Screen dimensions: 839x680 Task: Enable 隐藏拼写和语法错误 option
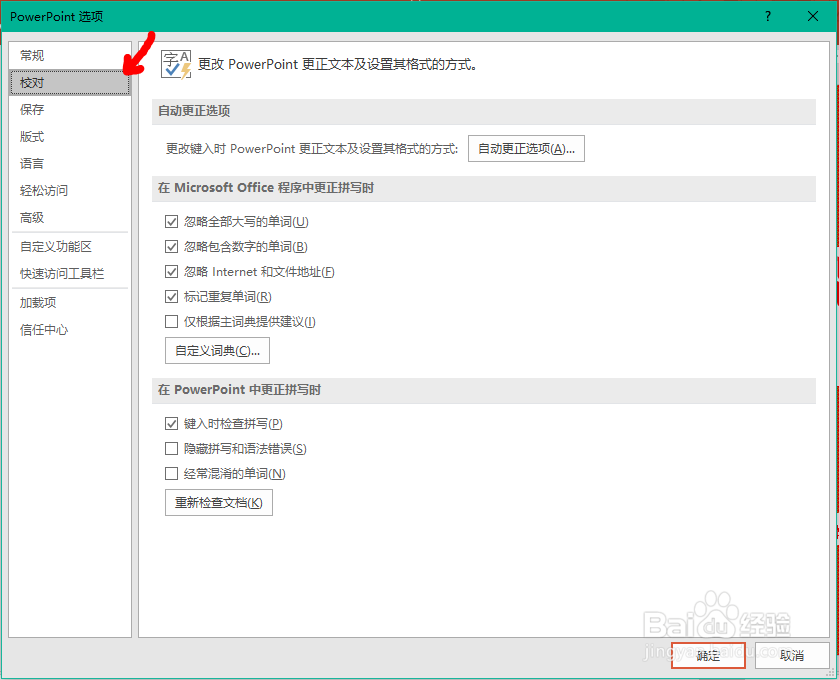pos(171,448)
